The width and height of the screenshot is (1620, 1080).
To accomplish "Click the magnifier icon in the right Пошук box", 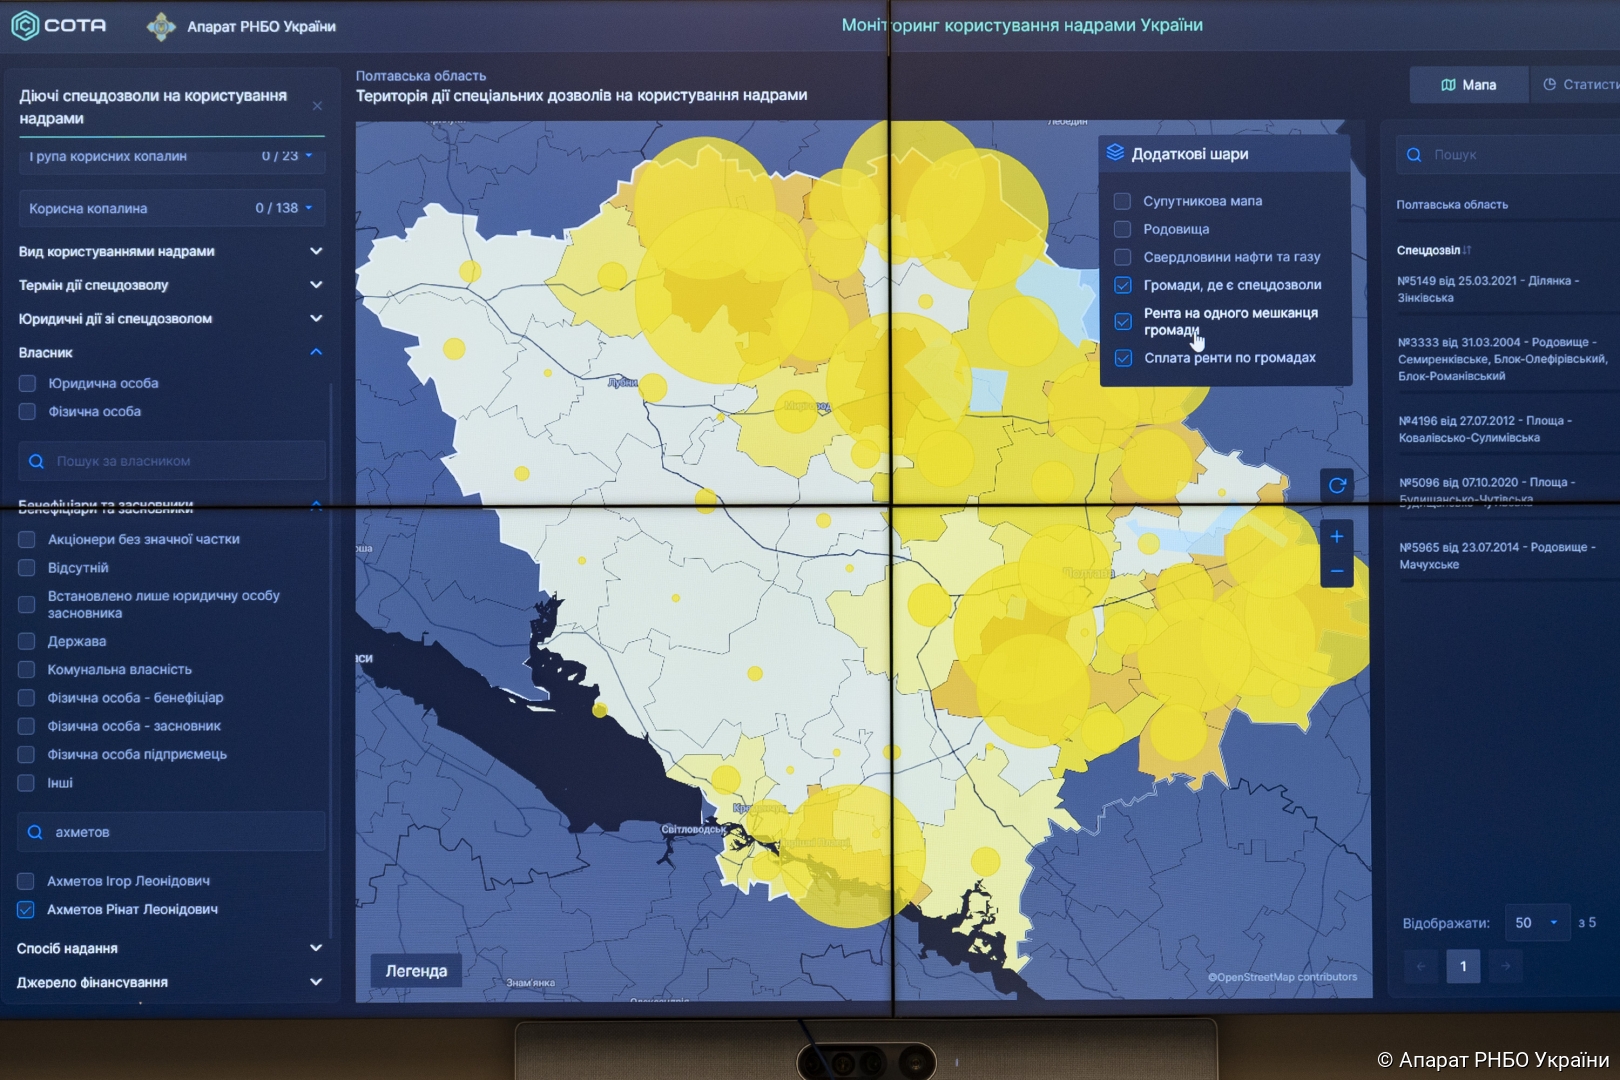I will pos(1414,155).
